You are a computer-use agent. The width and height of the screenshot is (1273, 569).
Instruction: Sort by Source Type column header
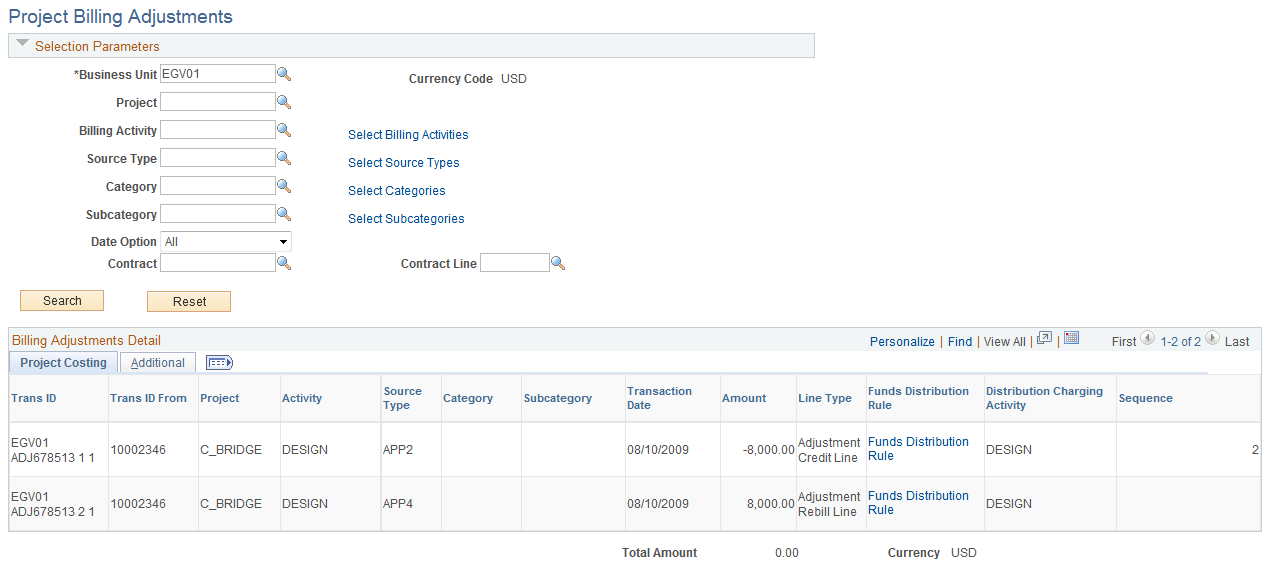pyautogui.click(x=402, y=398)
